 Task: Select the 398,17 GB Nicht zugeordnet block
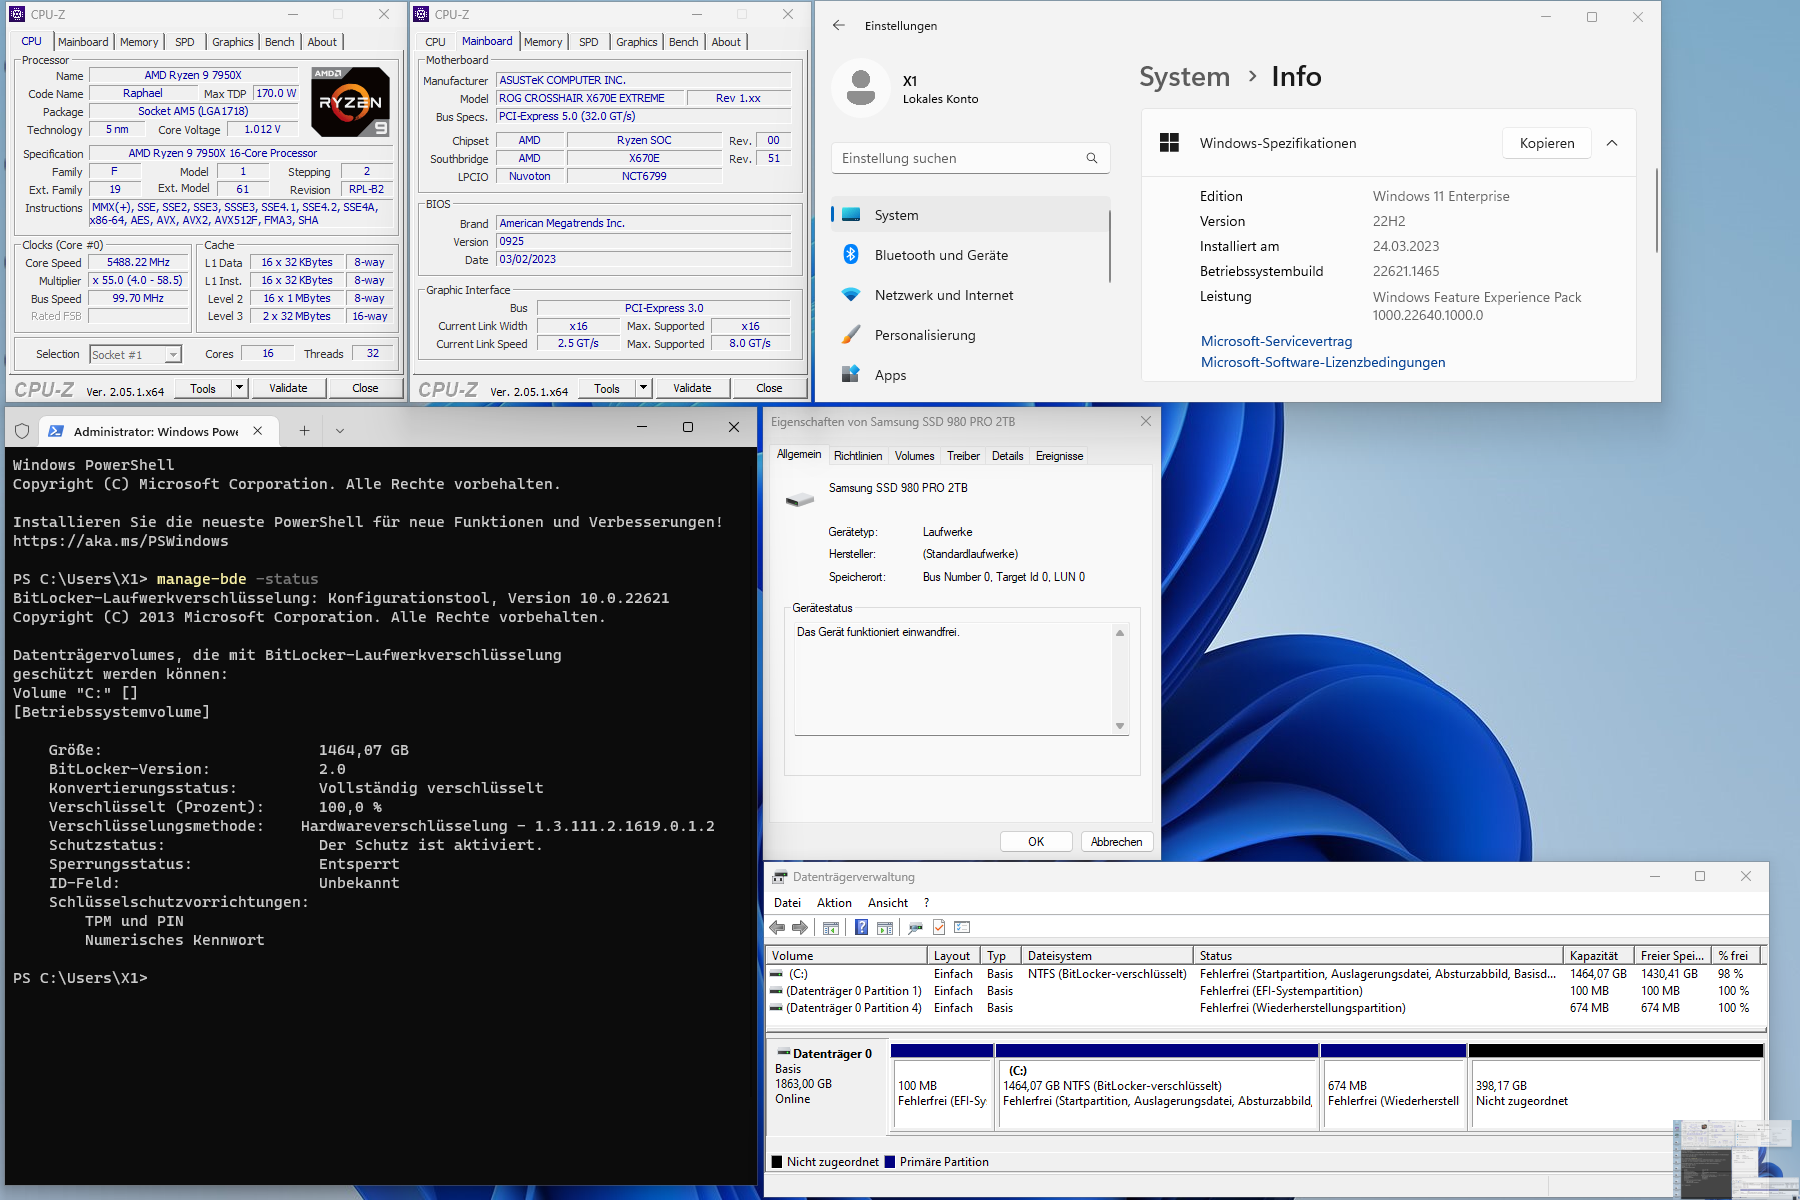[1615, 1087]
